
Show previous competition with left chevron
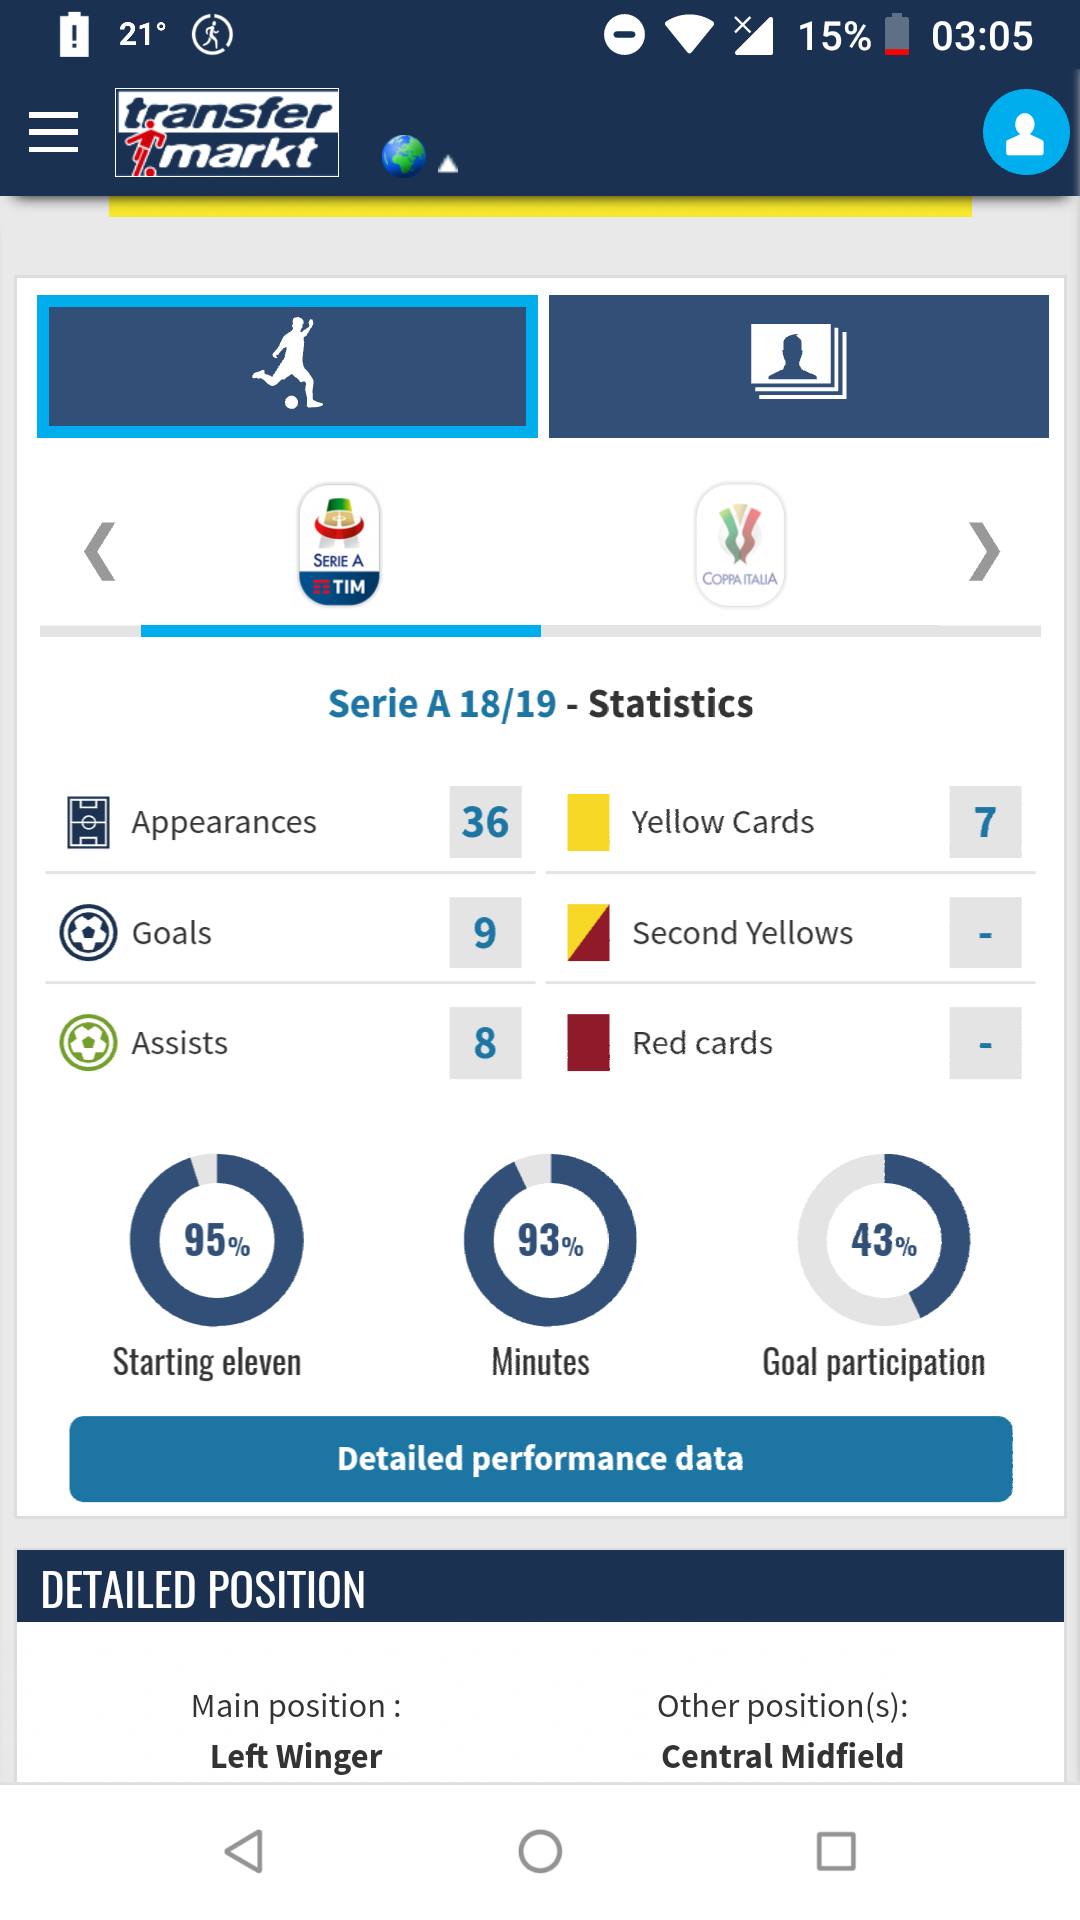point(99,551)
